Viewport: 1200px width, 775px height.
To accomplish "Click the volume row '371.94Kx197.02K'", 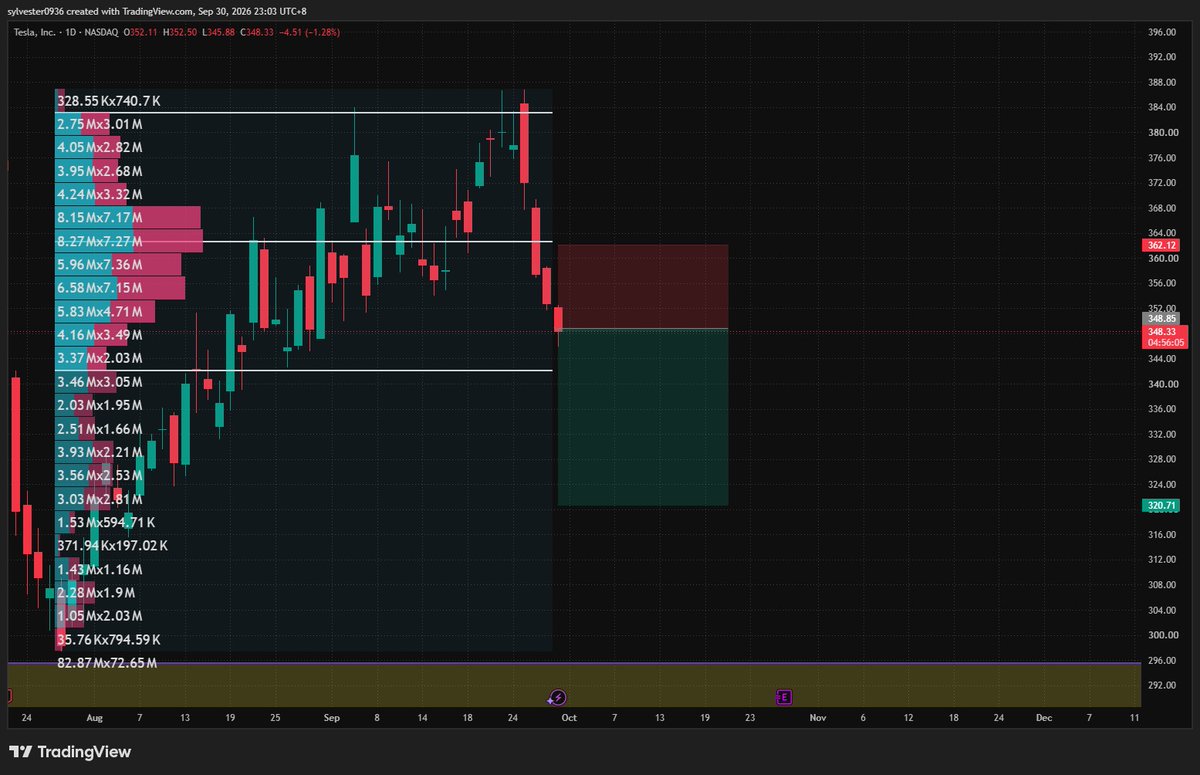I will tap(112, 546).
